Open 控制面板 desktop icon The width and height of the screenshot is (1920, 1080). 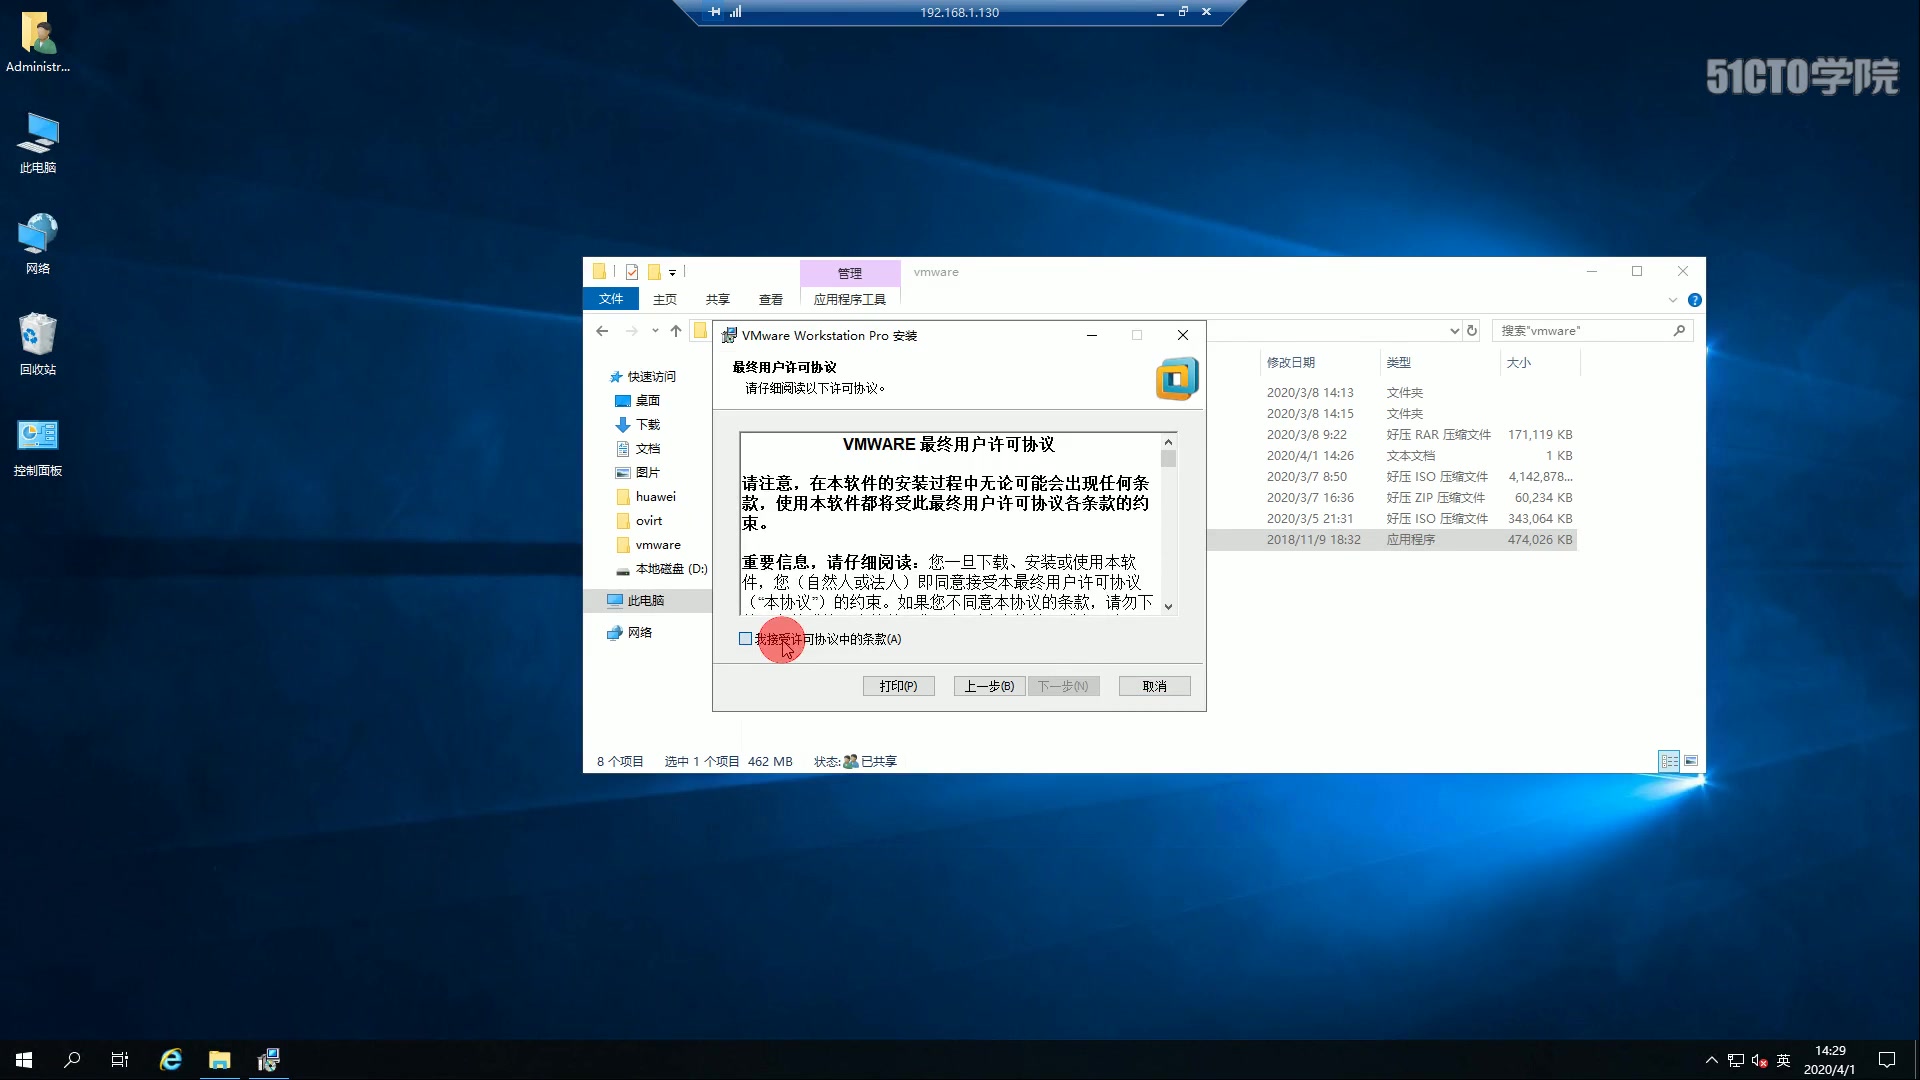tap(38, 447)
